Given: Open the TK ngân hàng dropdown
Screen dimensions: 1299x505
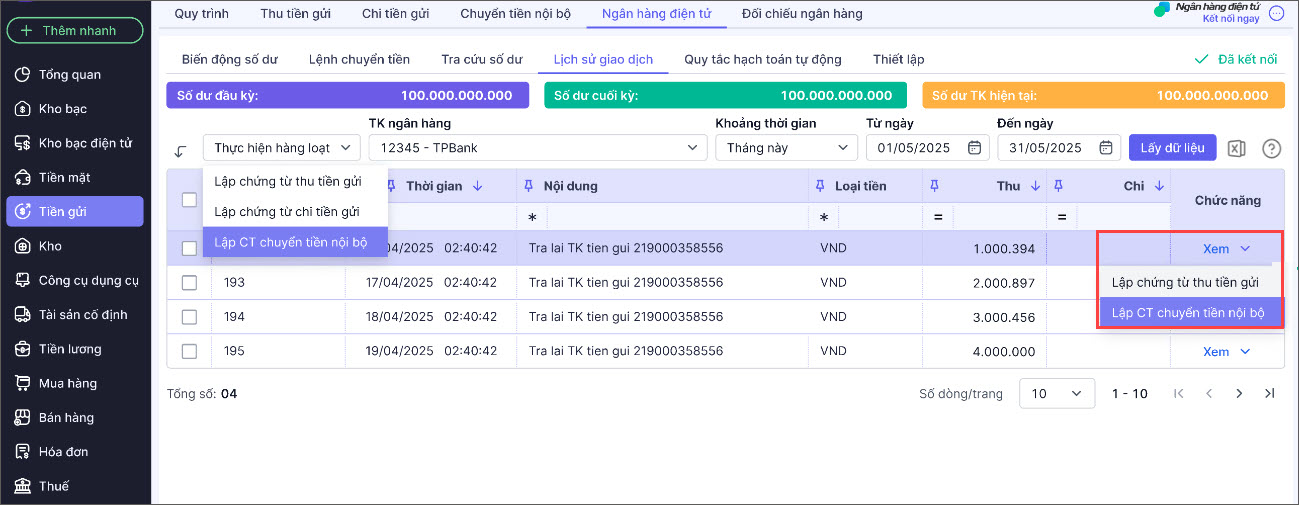Looking at the screenshot, I should [537, 148].
